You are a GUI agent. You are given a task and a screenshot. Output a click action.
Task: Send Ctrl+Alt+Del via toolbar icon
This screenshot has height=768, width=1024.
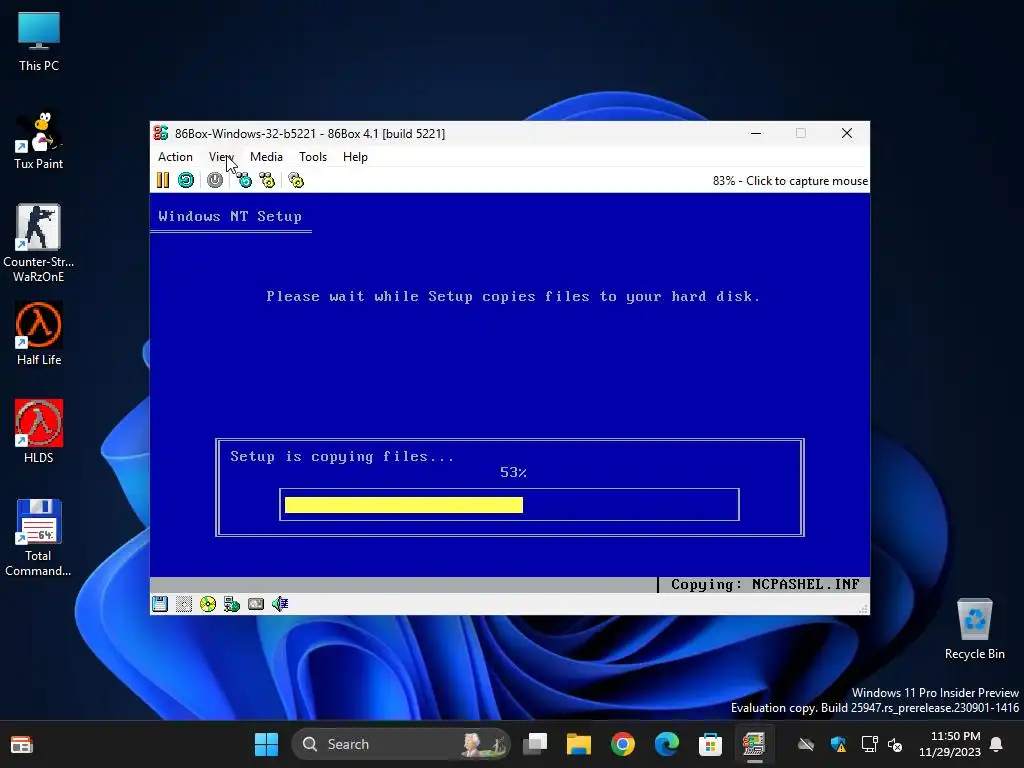[244, 180]
